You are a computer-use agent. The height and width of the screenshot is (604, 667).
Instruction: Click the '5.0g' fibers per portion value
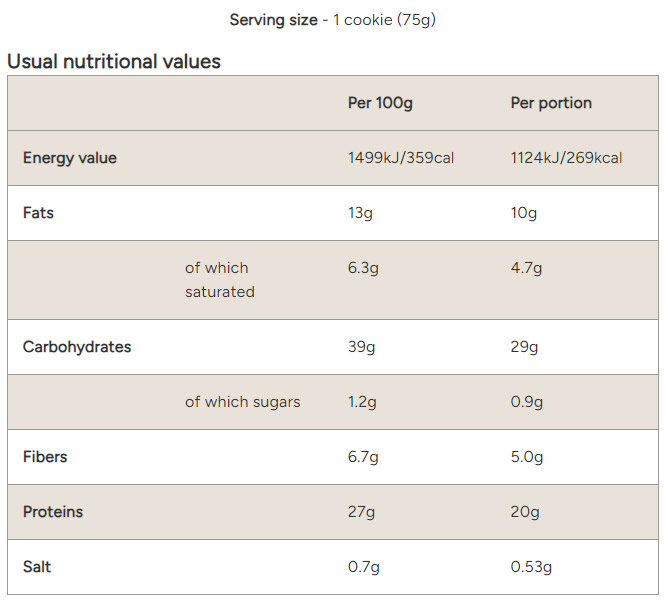[527, 457]
